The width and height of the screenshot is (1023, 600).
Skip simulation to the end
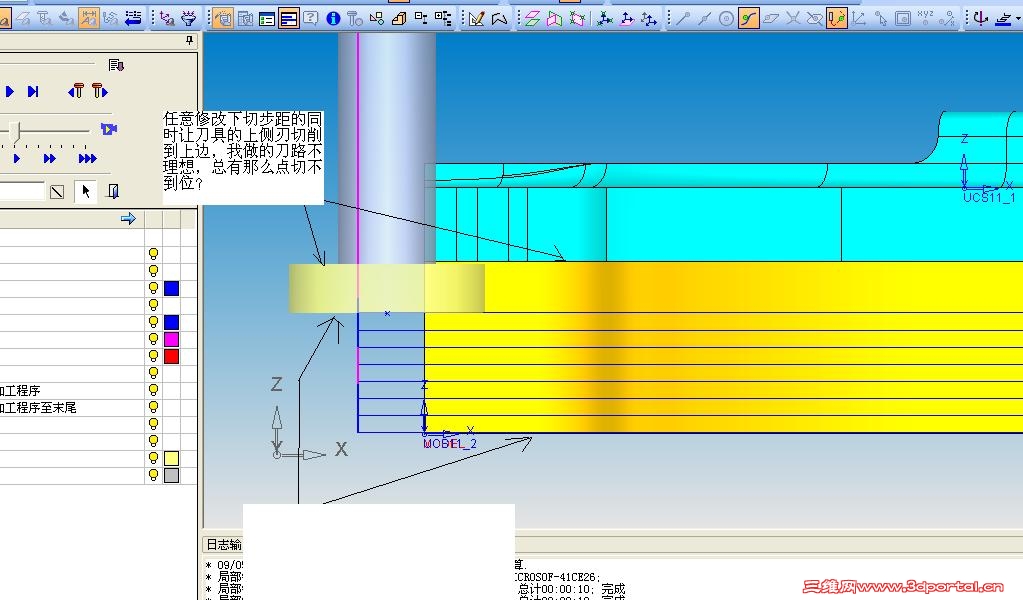[33, 91]
